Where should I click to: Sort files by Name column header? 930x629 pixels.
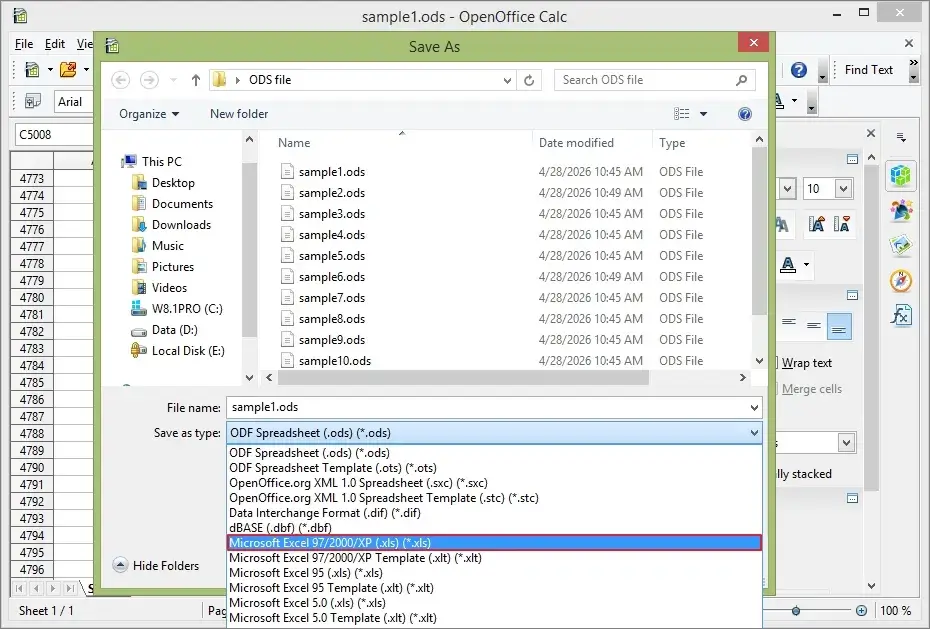tap(294, 143)
